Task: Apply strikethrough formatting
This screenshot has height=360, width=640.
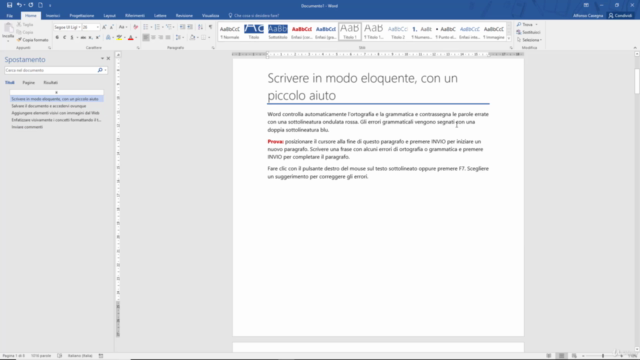Action: [83, 38]
